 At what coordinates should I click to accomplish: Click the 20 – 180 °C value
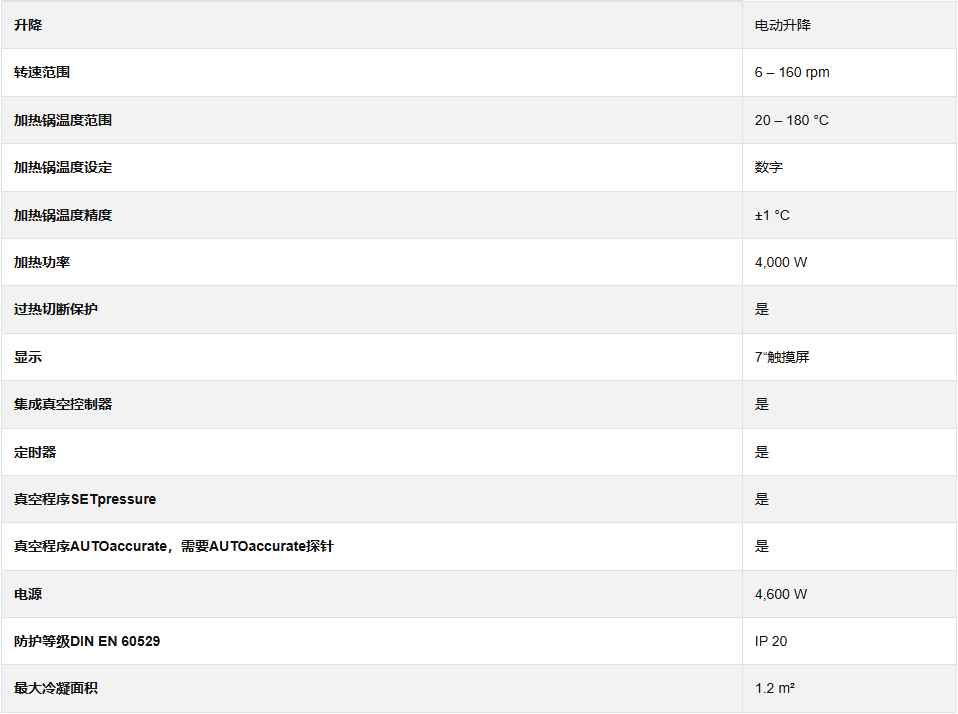(x=791, y=120)
